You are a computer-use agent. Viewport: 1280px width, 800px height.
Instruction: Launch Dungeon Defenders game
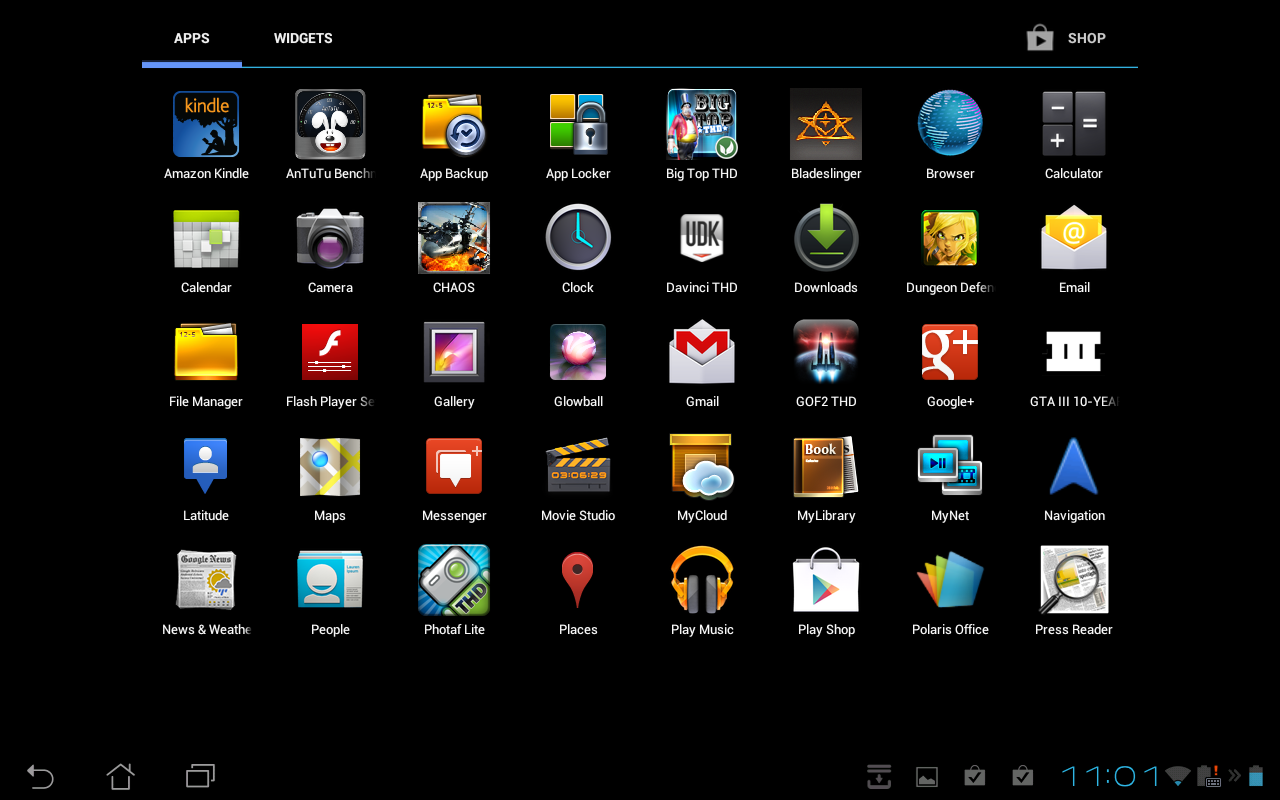click(950, 238)
